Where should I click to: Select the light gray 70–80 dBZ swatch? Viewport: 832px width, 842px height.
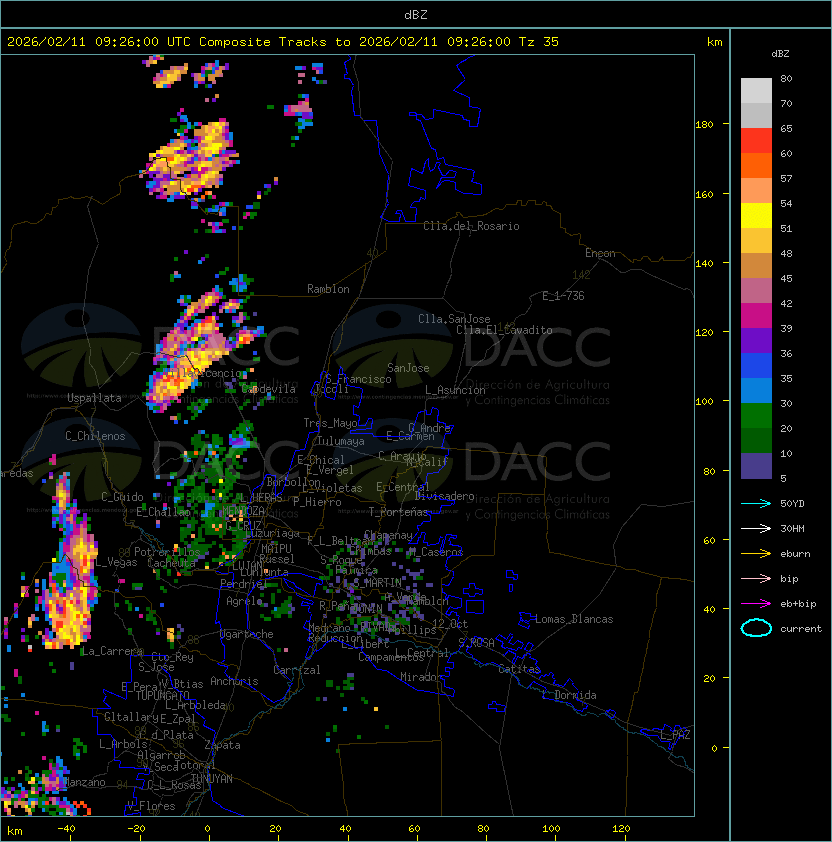(756, 91)
